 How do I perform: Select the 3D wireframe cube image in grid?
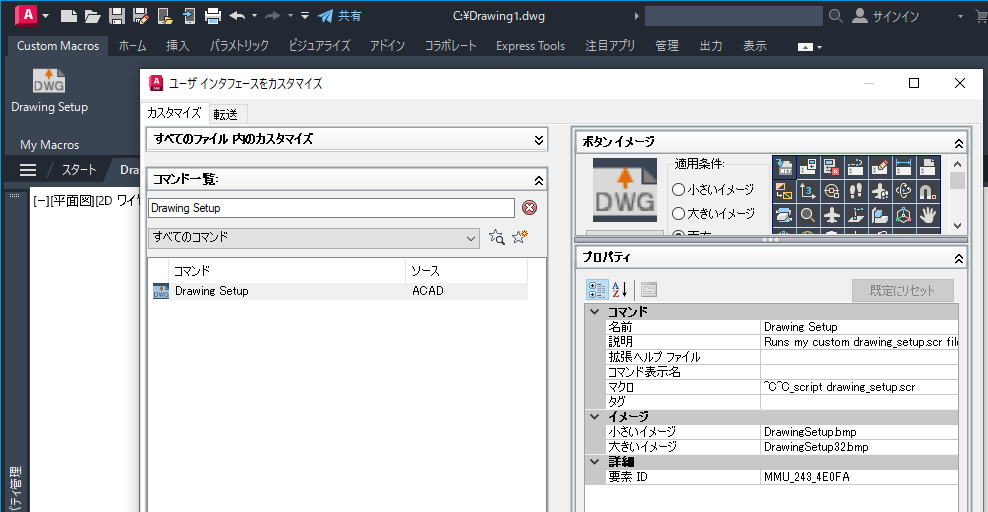(x=904, y=215)
